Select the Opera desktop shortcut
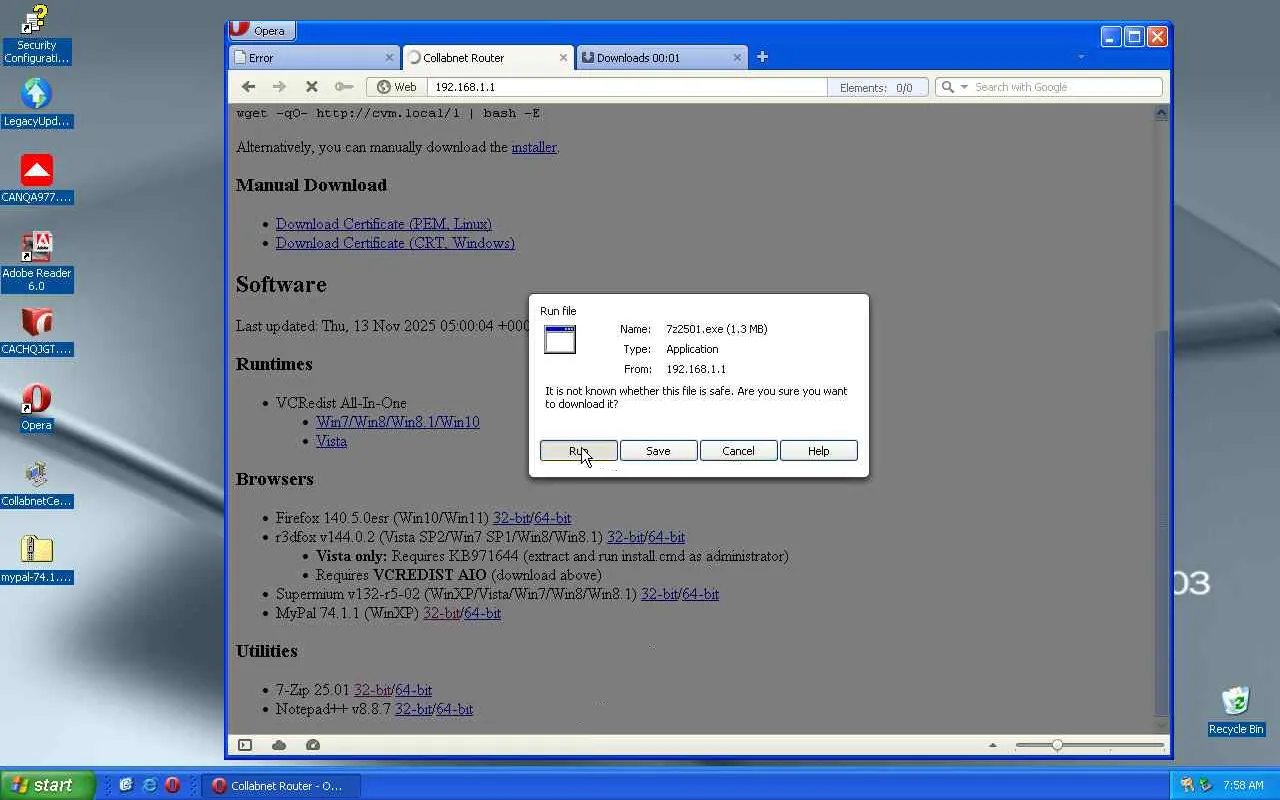 coord(36,407)
